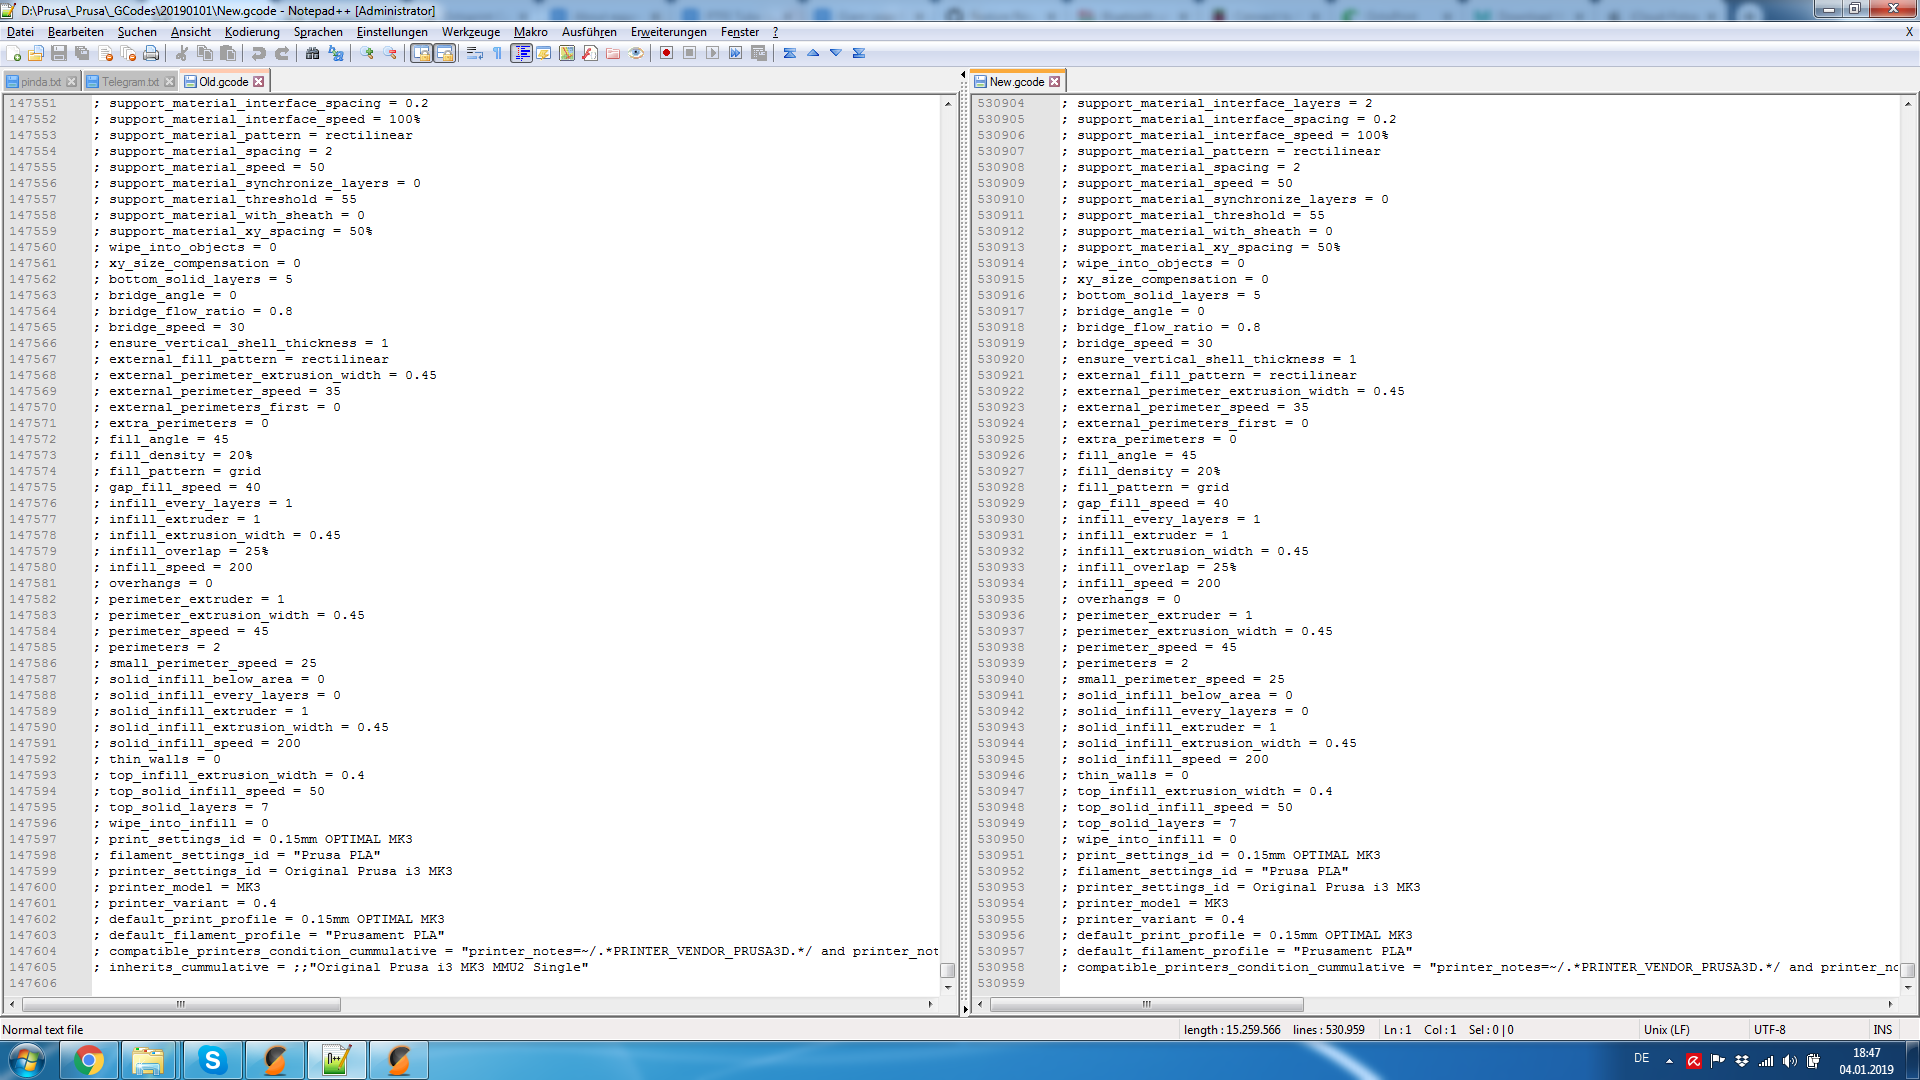Open the Erweiterungen menu

(668, 32)
